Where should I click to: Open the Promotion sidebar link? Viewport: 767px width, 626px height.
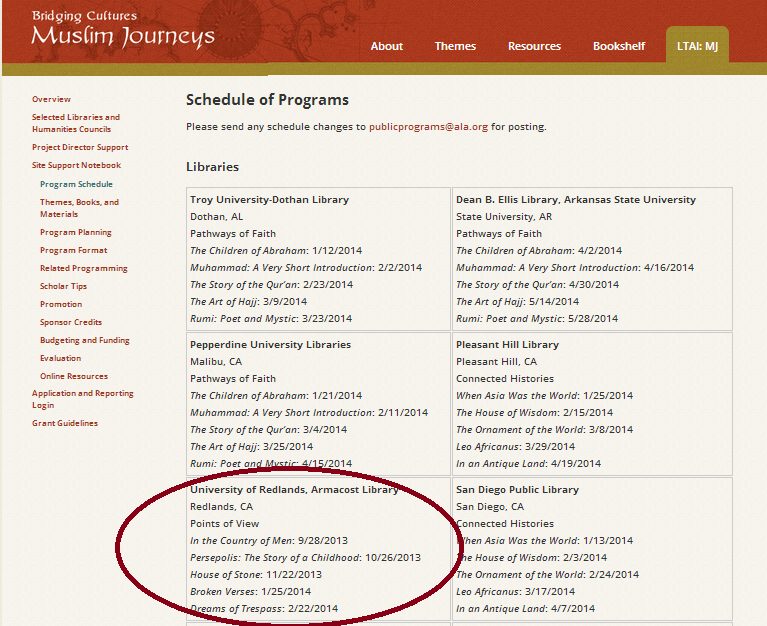point(61,304)
